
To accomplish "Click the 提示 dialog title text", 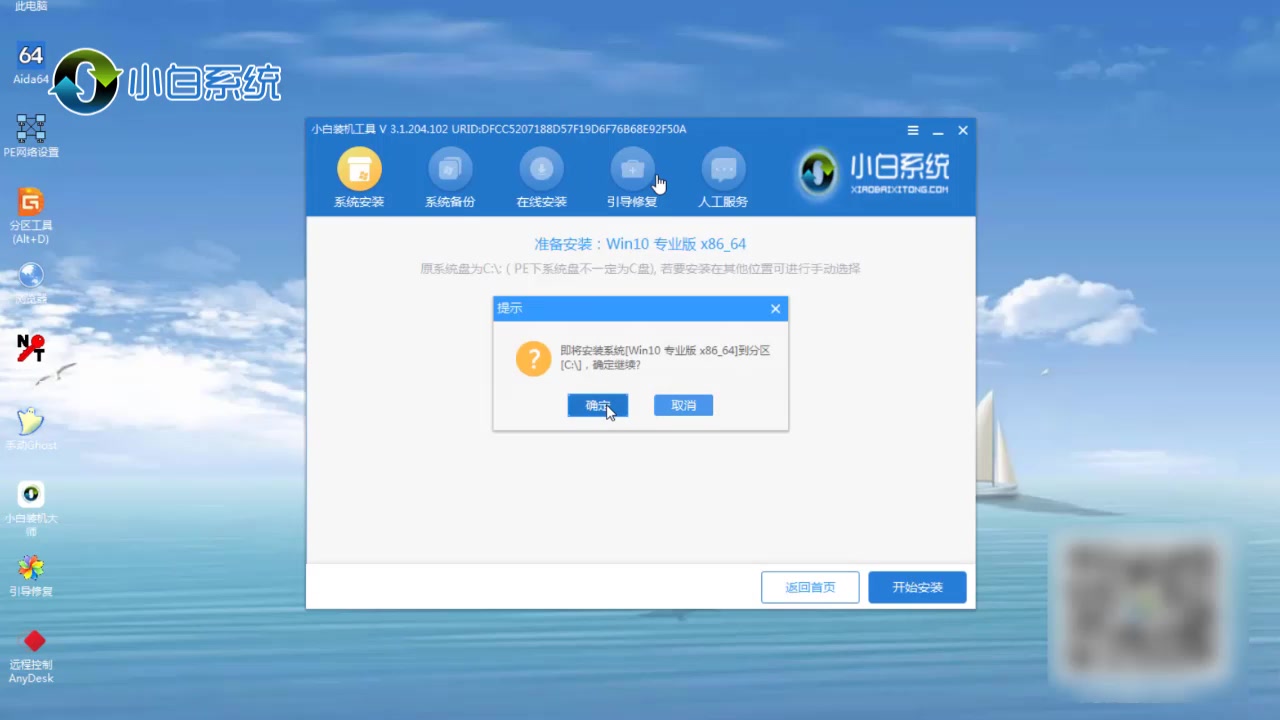I will pyautogui.click(x=510, y=308).
